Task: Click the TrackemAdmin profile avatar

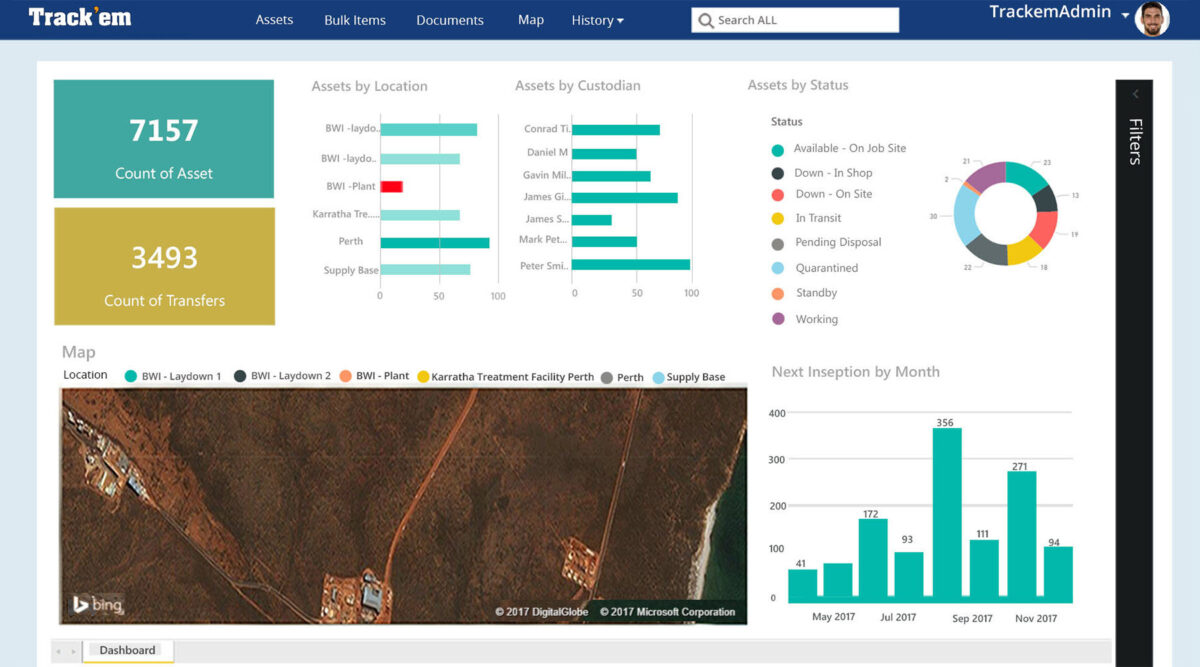Action: 1152,18
